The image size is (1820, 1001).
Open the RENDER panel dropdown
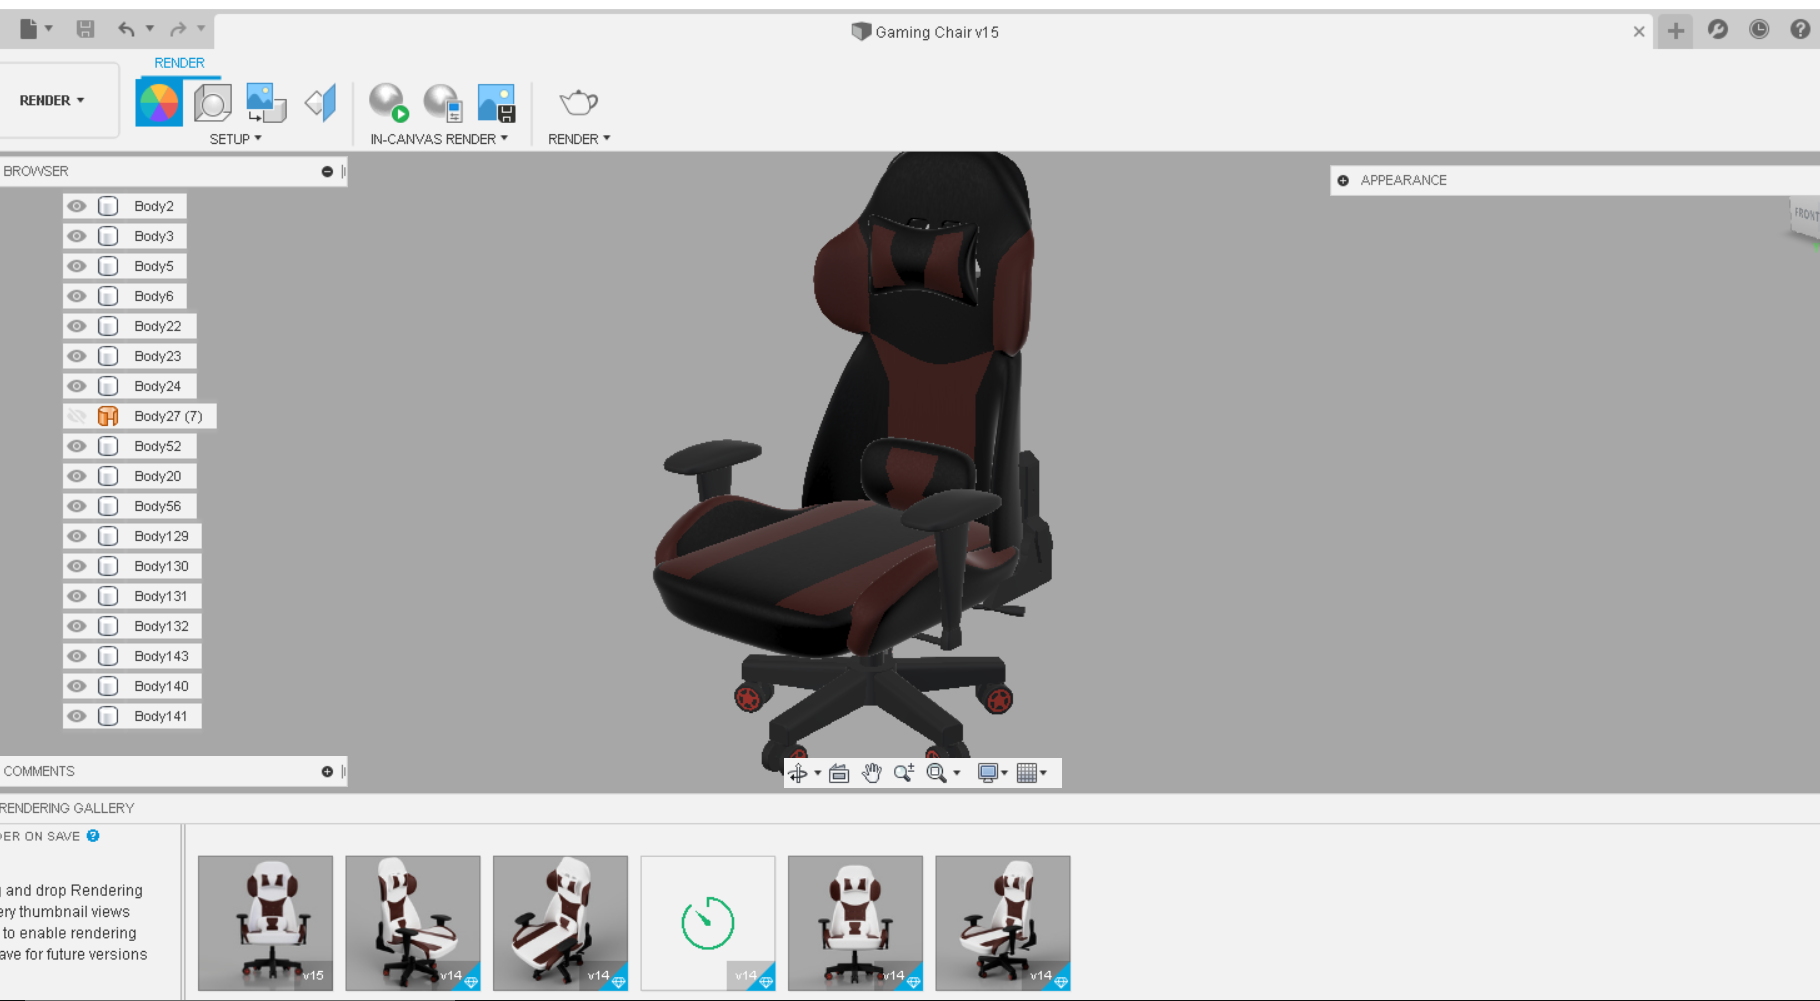(x=579, y=139)
